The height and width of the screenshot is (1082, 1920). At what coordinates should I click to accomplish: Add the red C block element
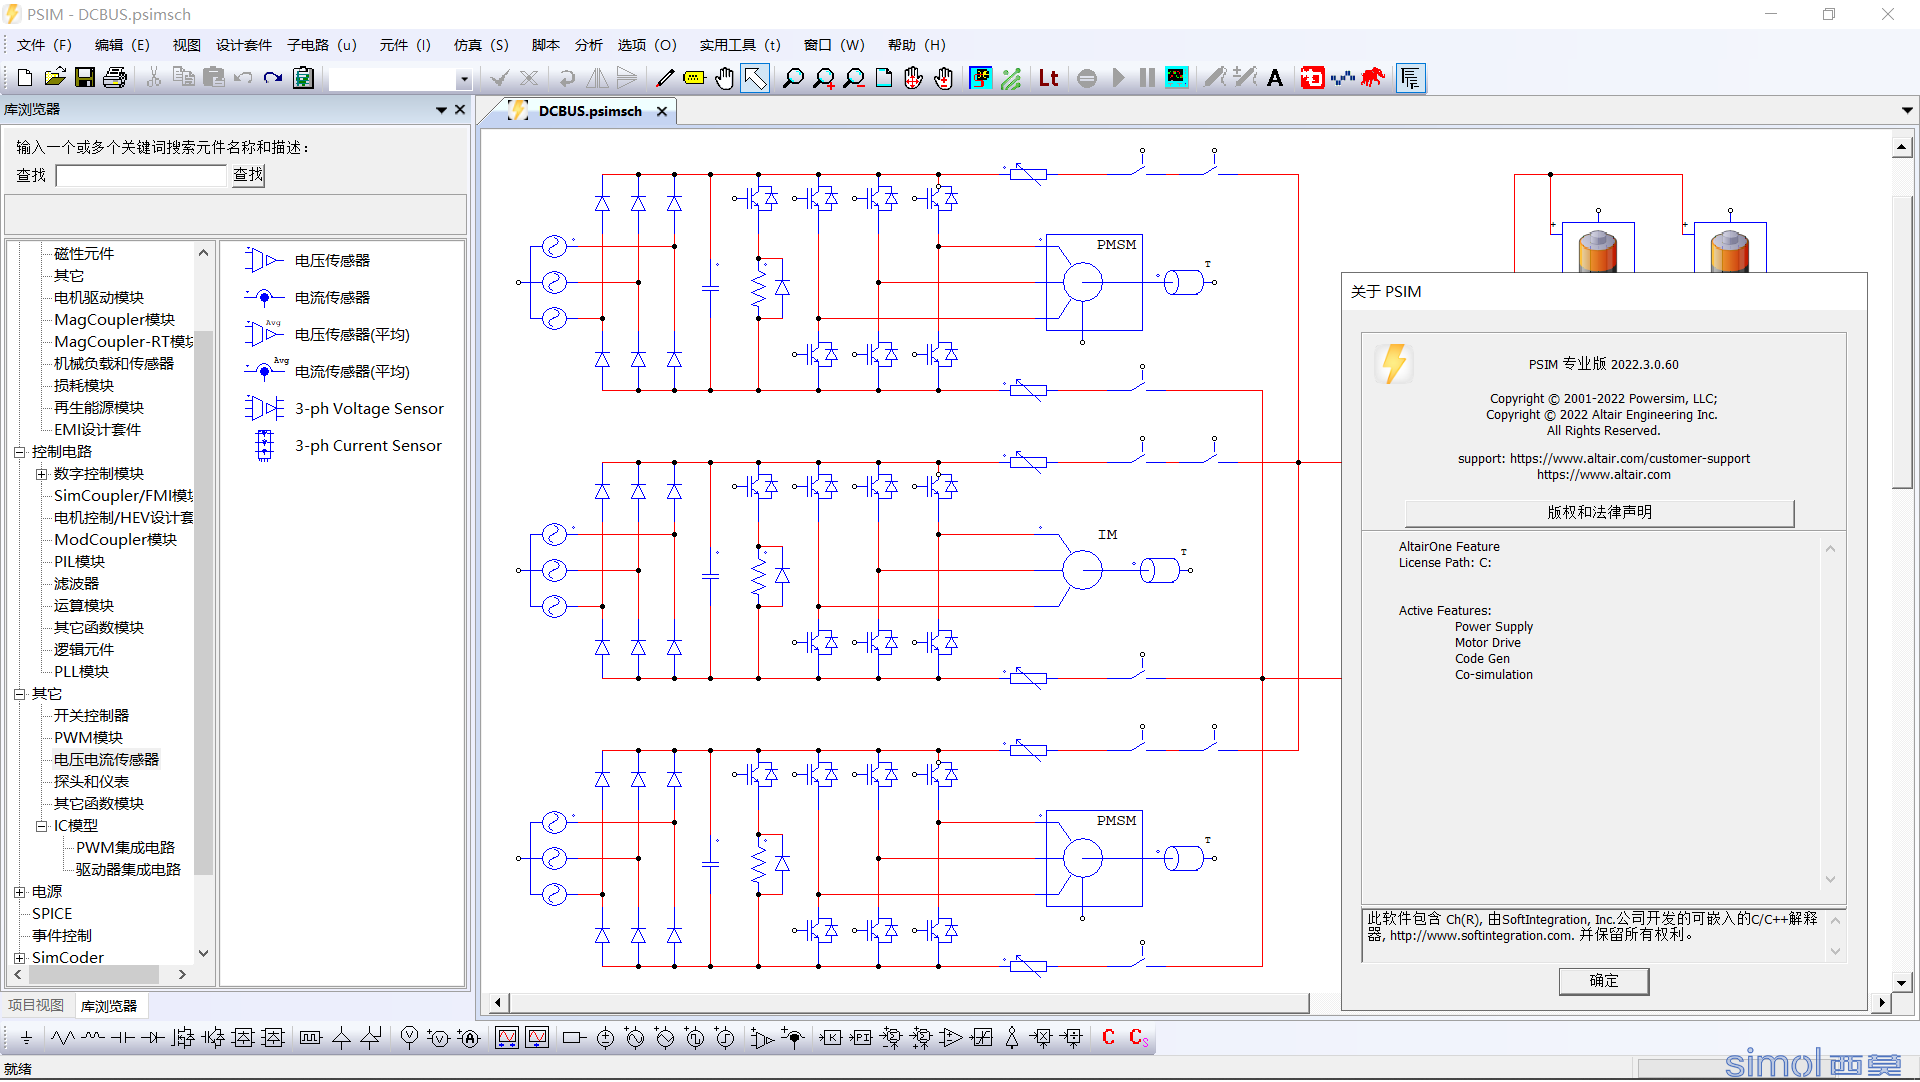(x=1108, y=1038)
